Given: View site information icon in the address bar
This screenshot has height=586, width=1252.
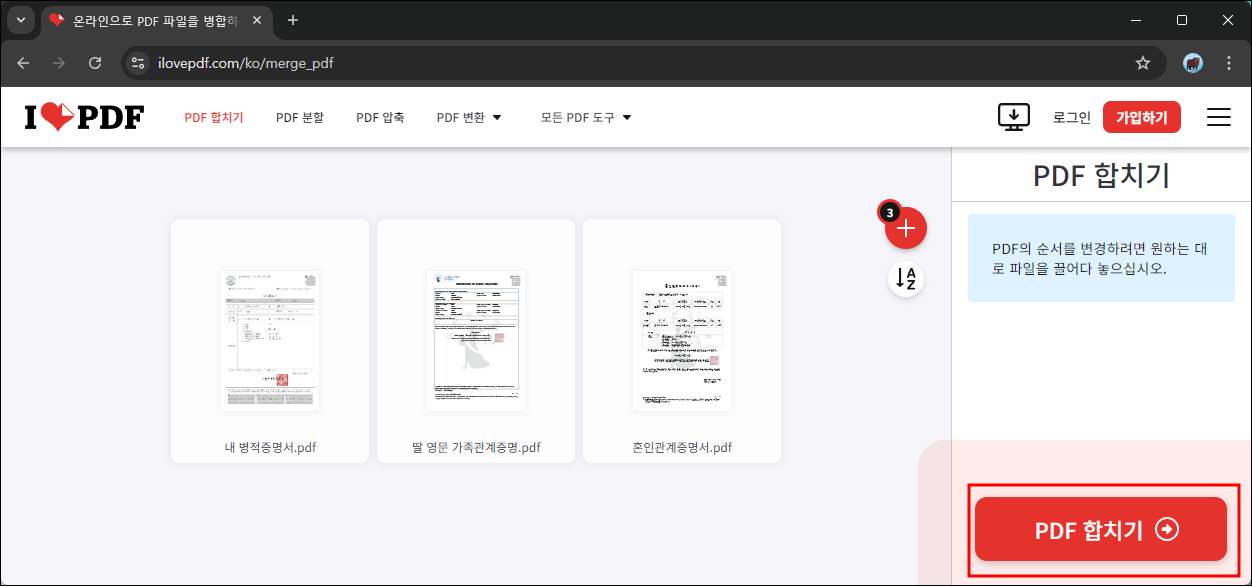Looking at the screenshot, I should [x=138, y=63].
